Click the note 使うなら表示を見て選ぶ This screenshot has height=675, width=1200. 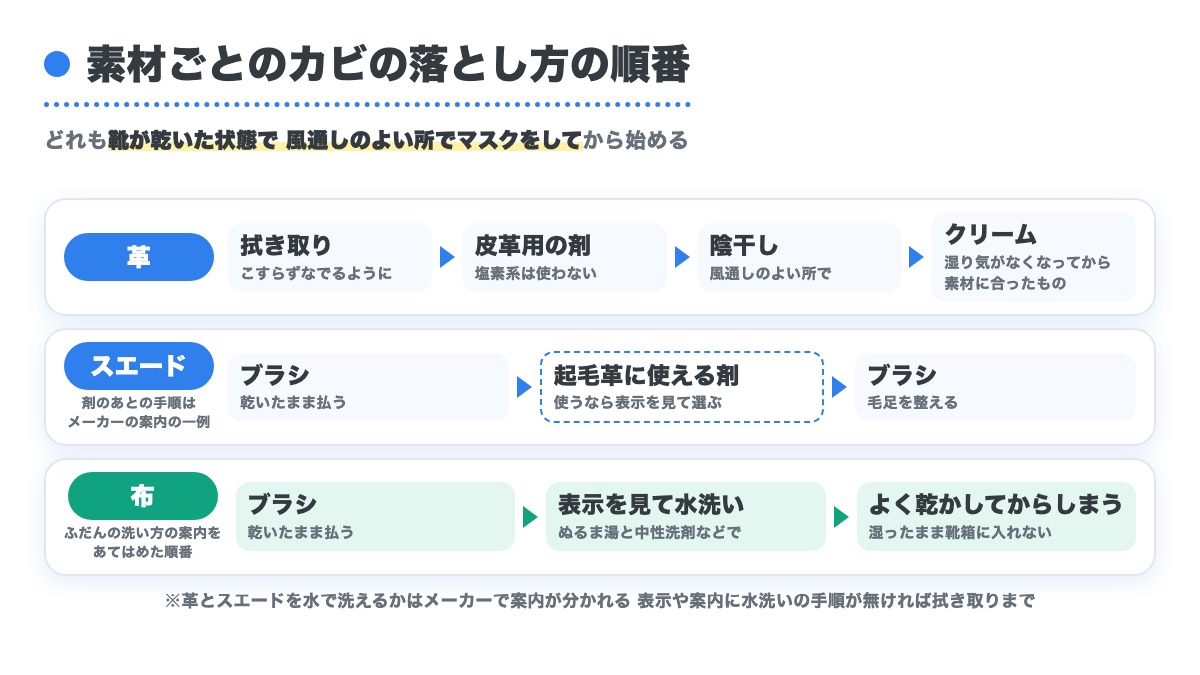pos(637,403)
